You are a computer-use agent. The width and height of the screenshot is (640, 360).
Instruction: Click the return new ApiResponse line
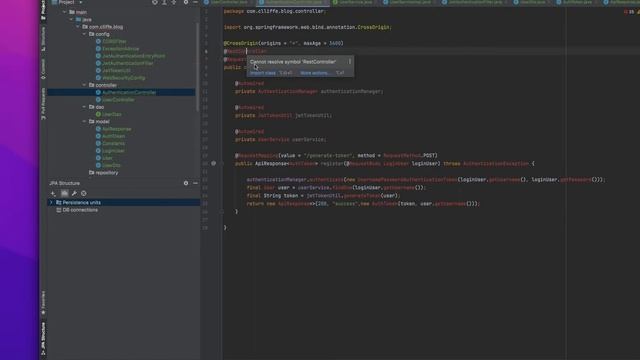pos(363,204)
